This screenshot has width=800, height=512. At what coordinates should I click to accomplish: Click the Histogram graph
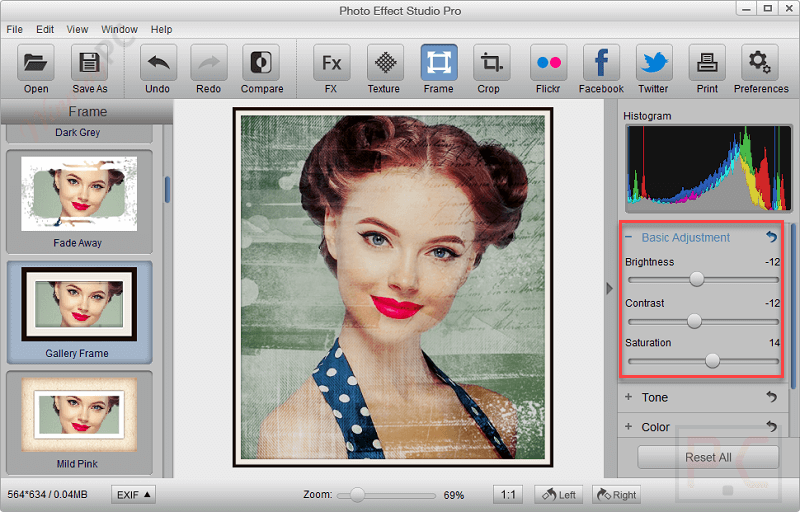coord(708,168)
